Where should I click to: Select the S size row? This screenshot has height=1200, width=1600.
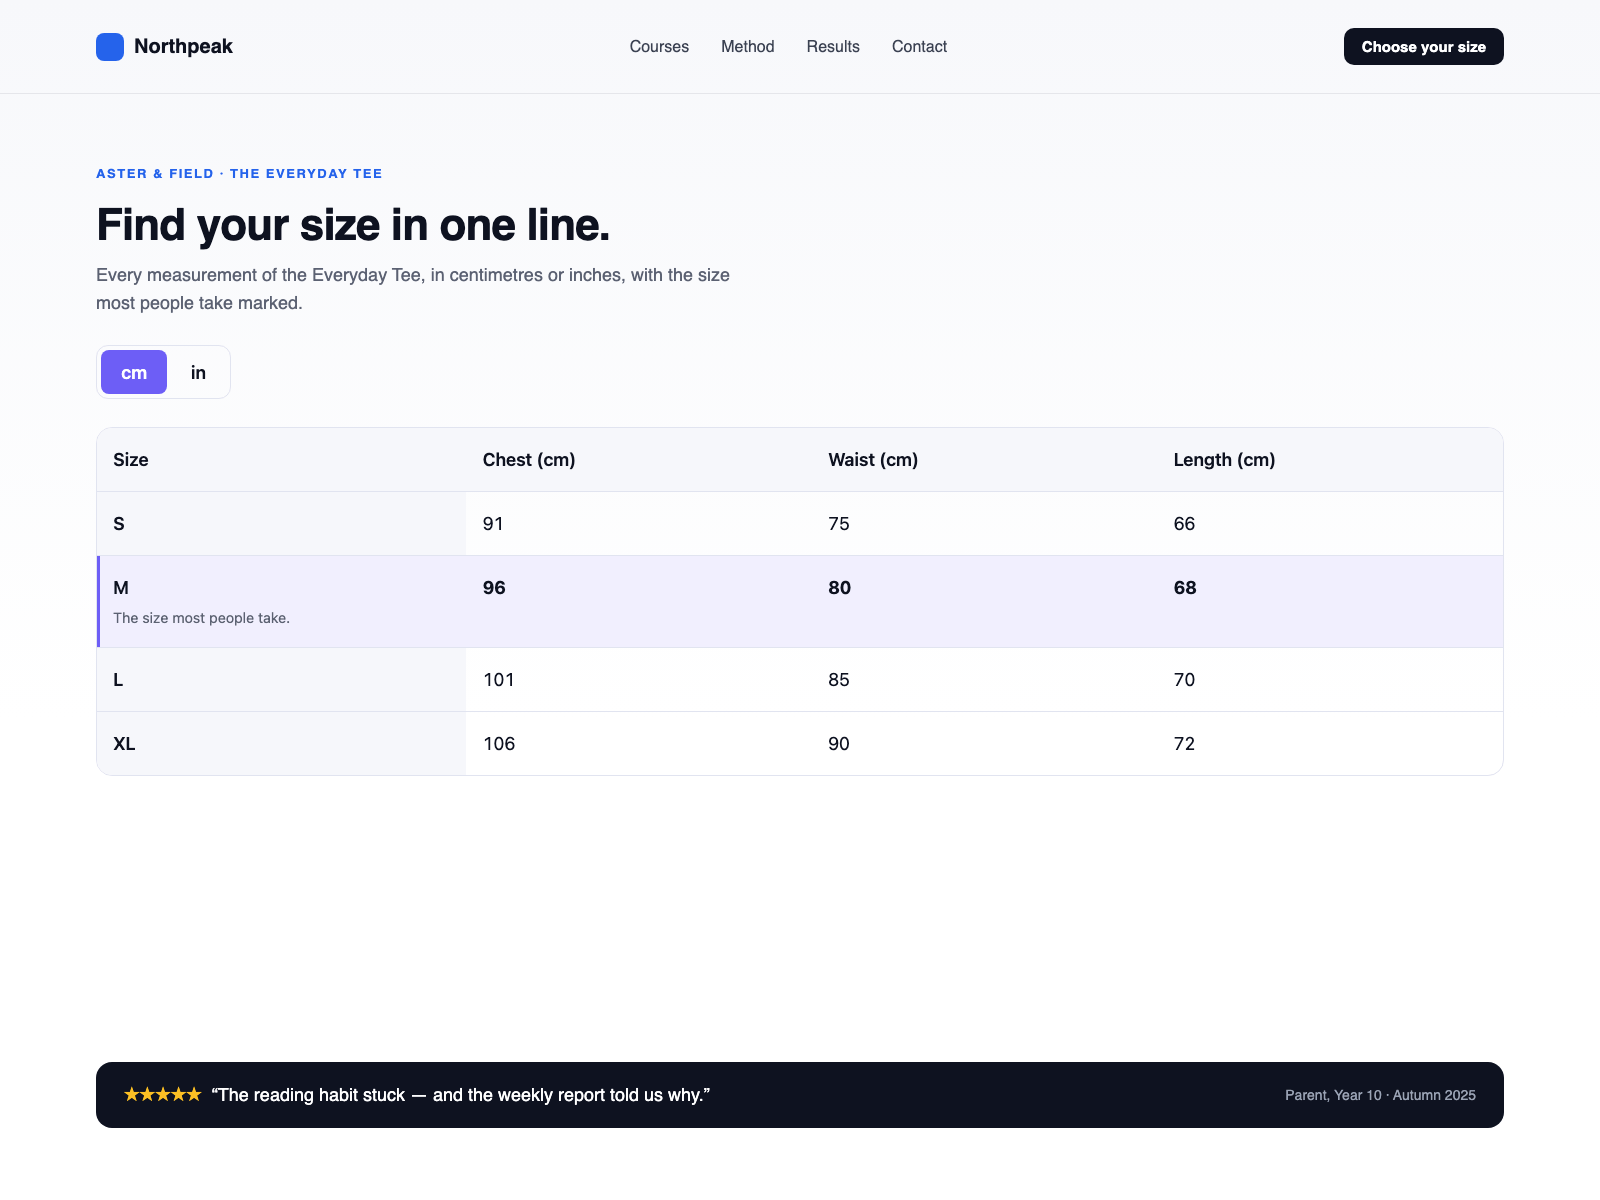(x=800, y=524)
